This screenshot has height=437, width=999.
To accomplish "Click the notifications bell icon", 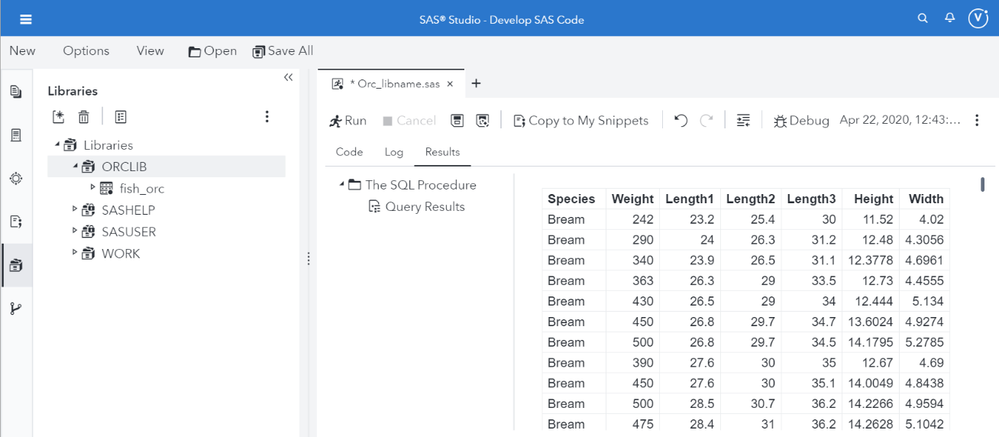I will click(950, 19).
